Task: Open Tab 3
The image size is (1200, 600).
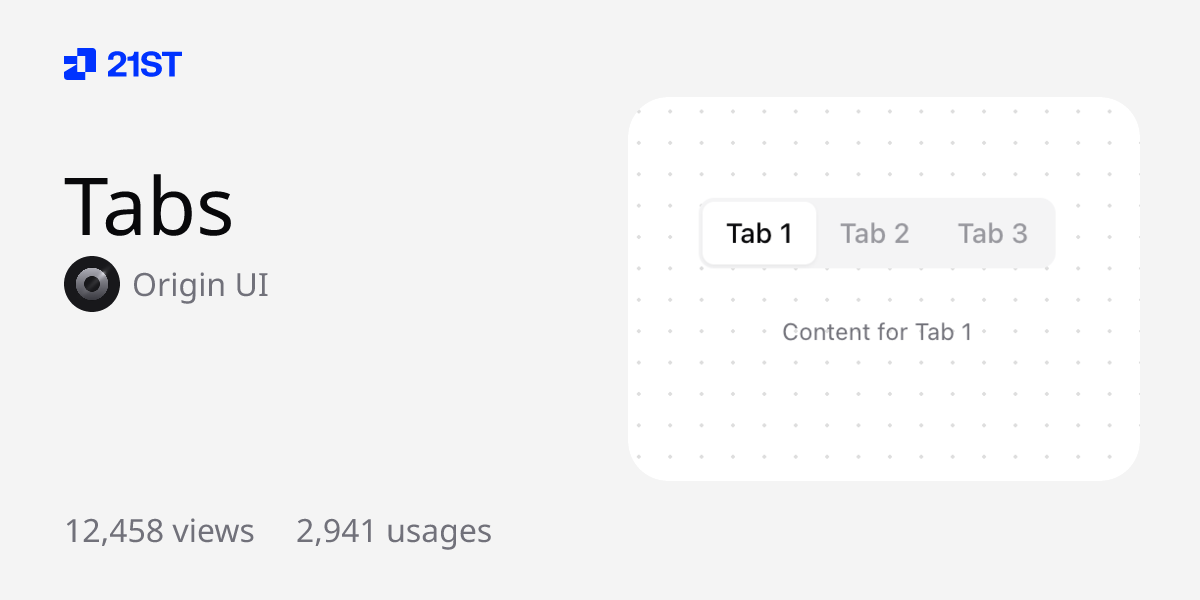Action: (x=992, y=233)
